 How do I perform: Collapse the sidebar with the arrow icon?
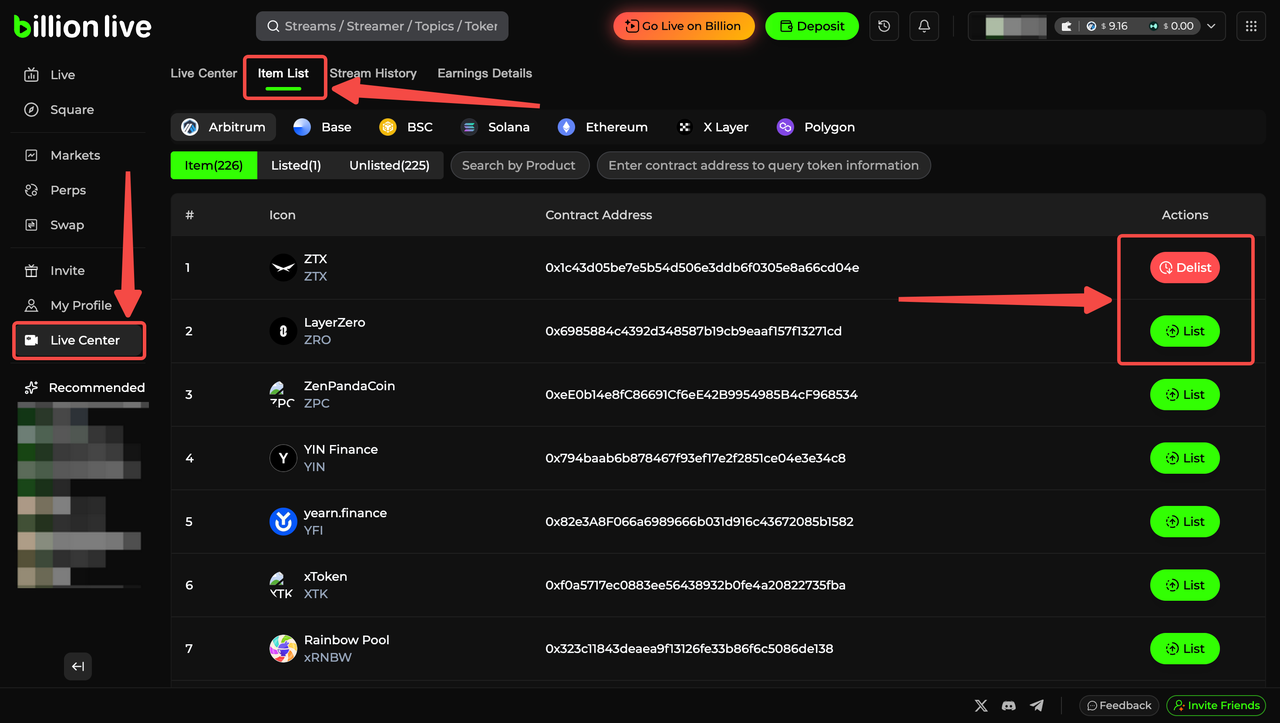78,667
